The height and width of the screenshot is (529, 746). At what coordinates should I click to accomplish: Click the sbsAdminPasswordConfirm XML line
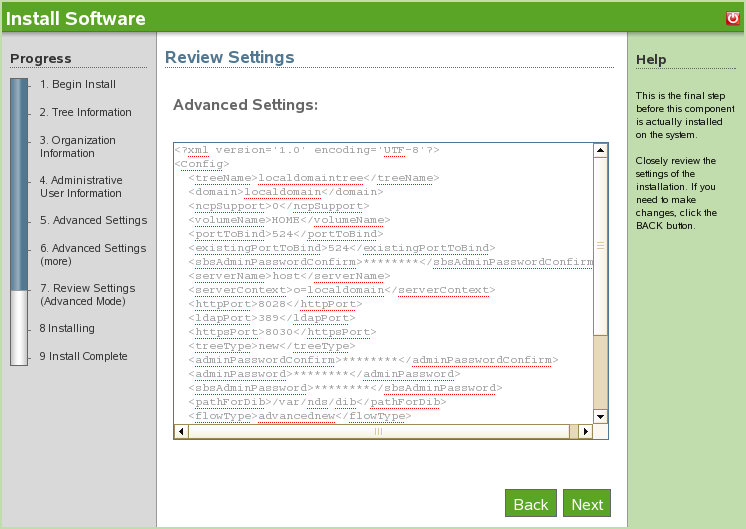391,262
